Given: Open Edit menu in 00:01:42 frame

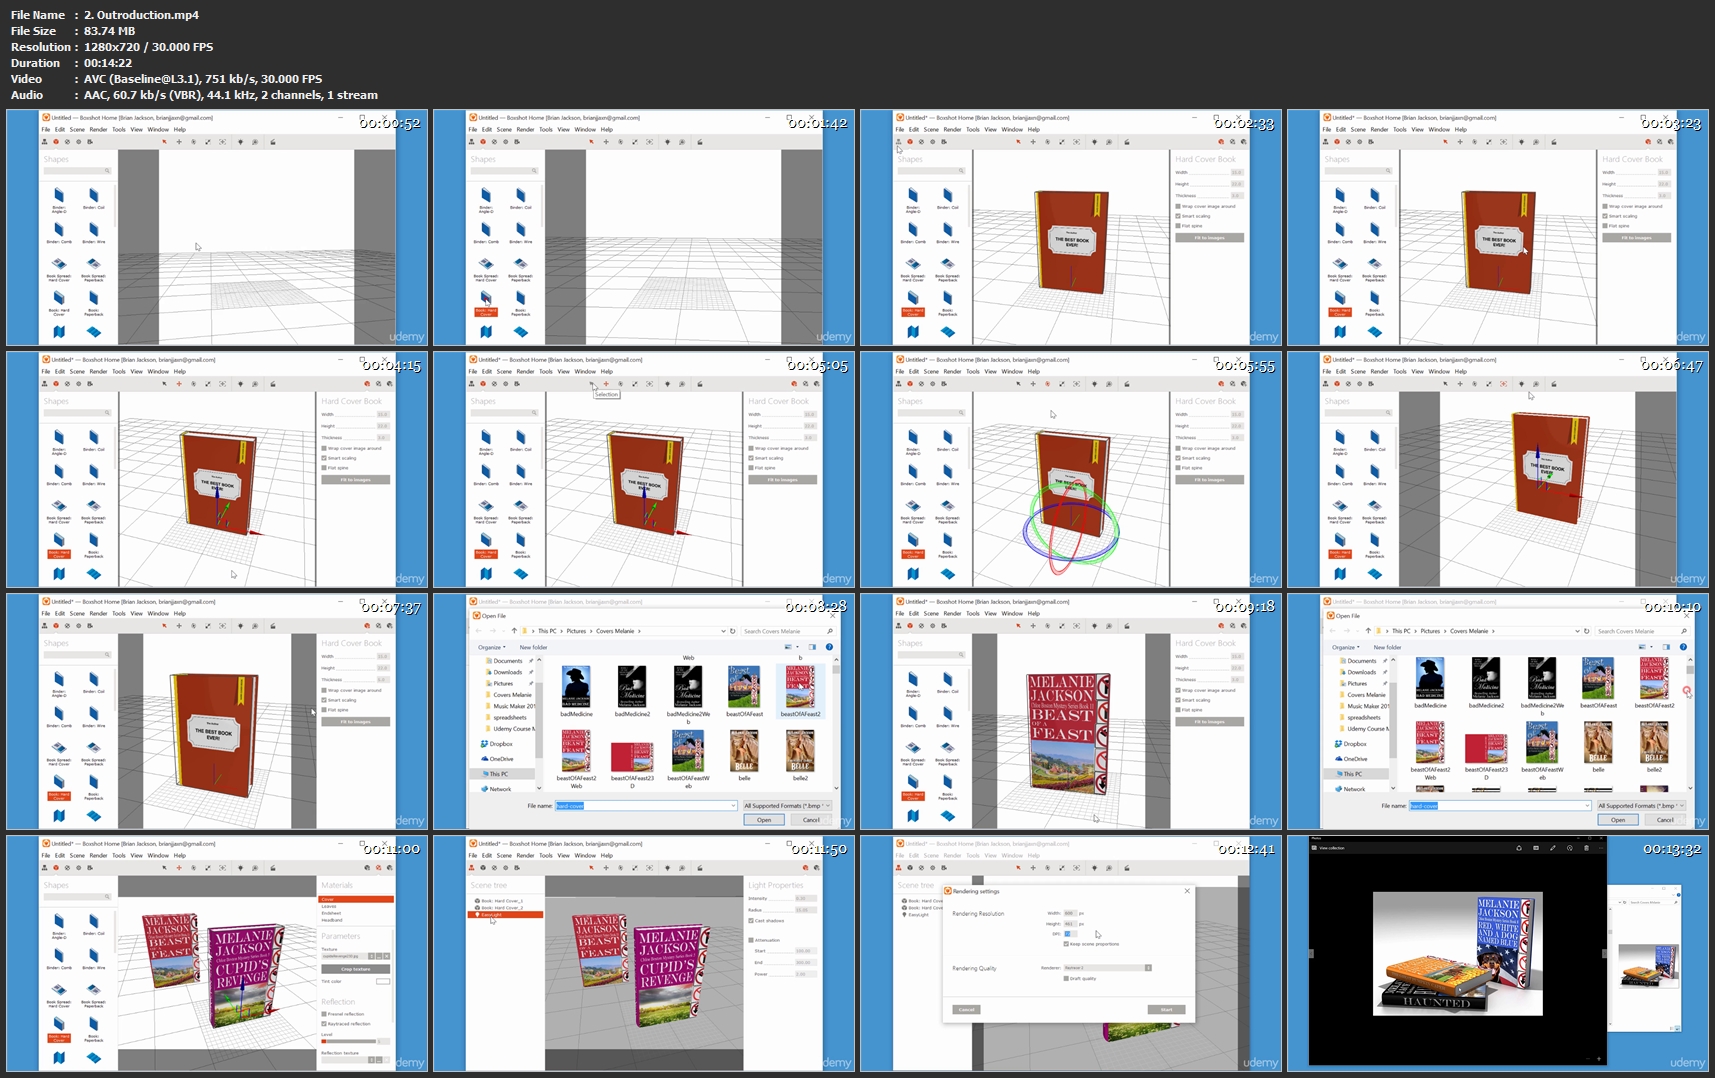Looking at the screenshot, I should pos(487,129).
